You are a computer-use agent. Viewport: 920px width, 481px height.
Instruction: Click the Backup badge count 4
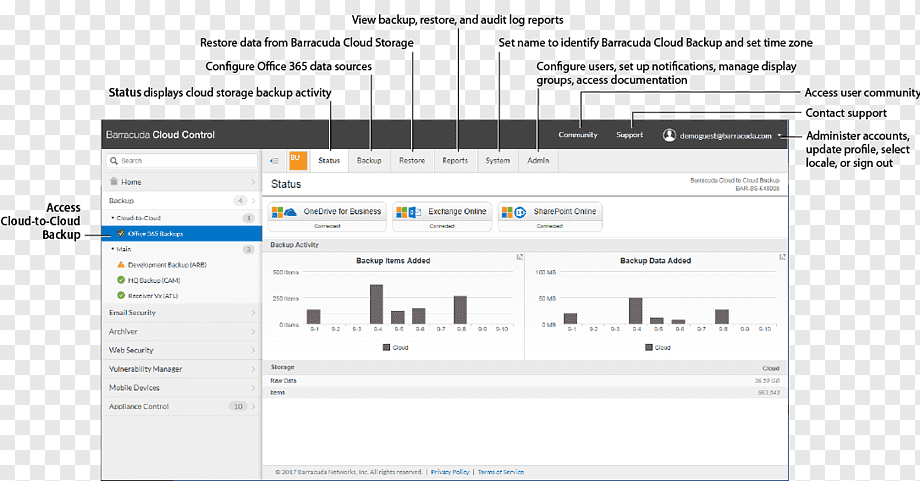[240, 201]
